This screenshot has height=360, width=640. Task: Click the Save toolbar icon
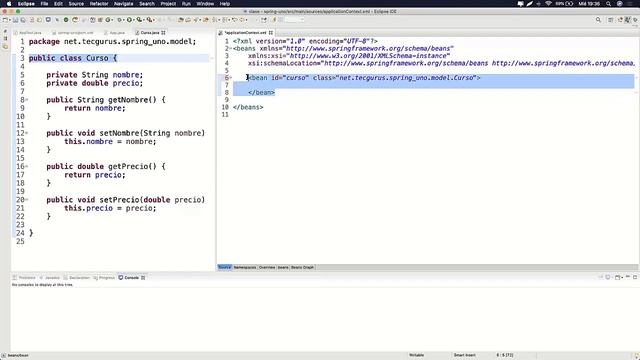tap(15, 20)
